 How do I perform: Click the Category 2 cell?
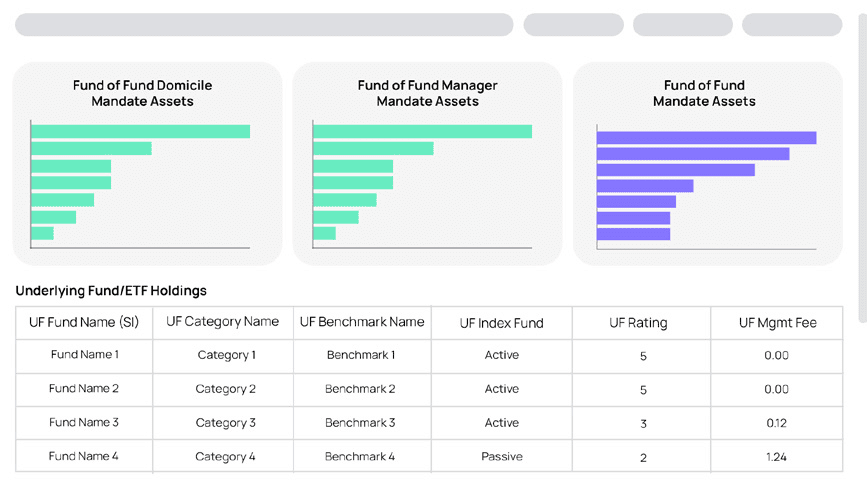tap(226, 389)
